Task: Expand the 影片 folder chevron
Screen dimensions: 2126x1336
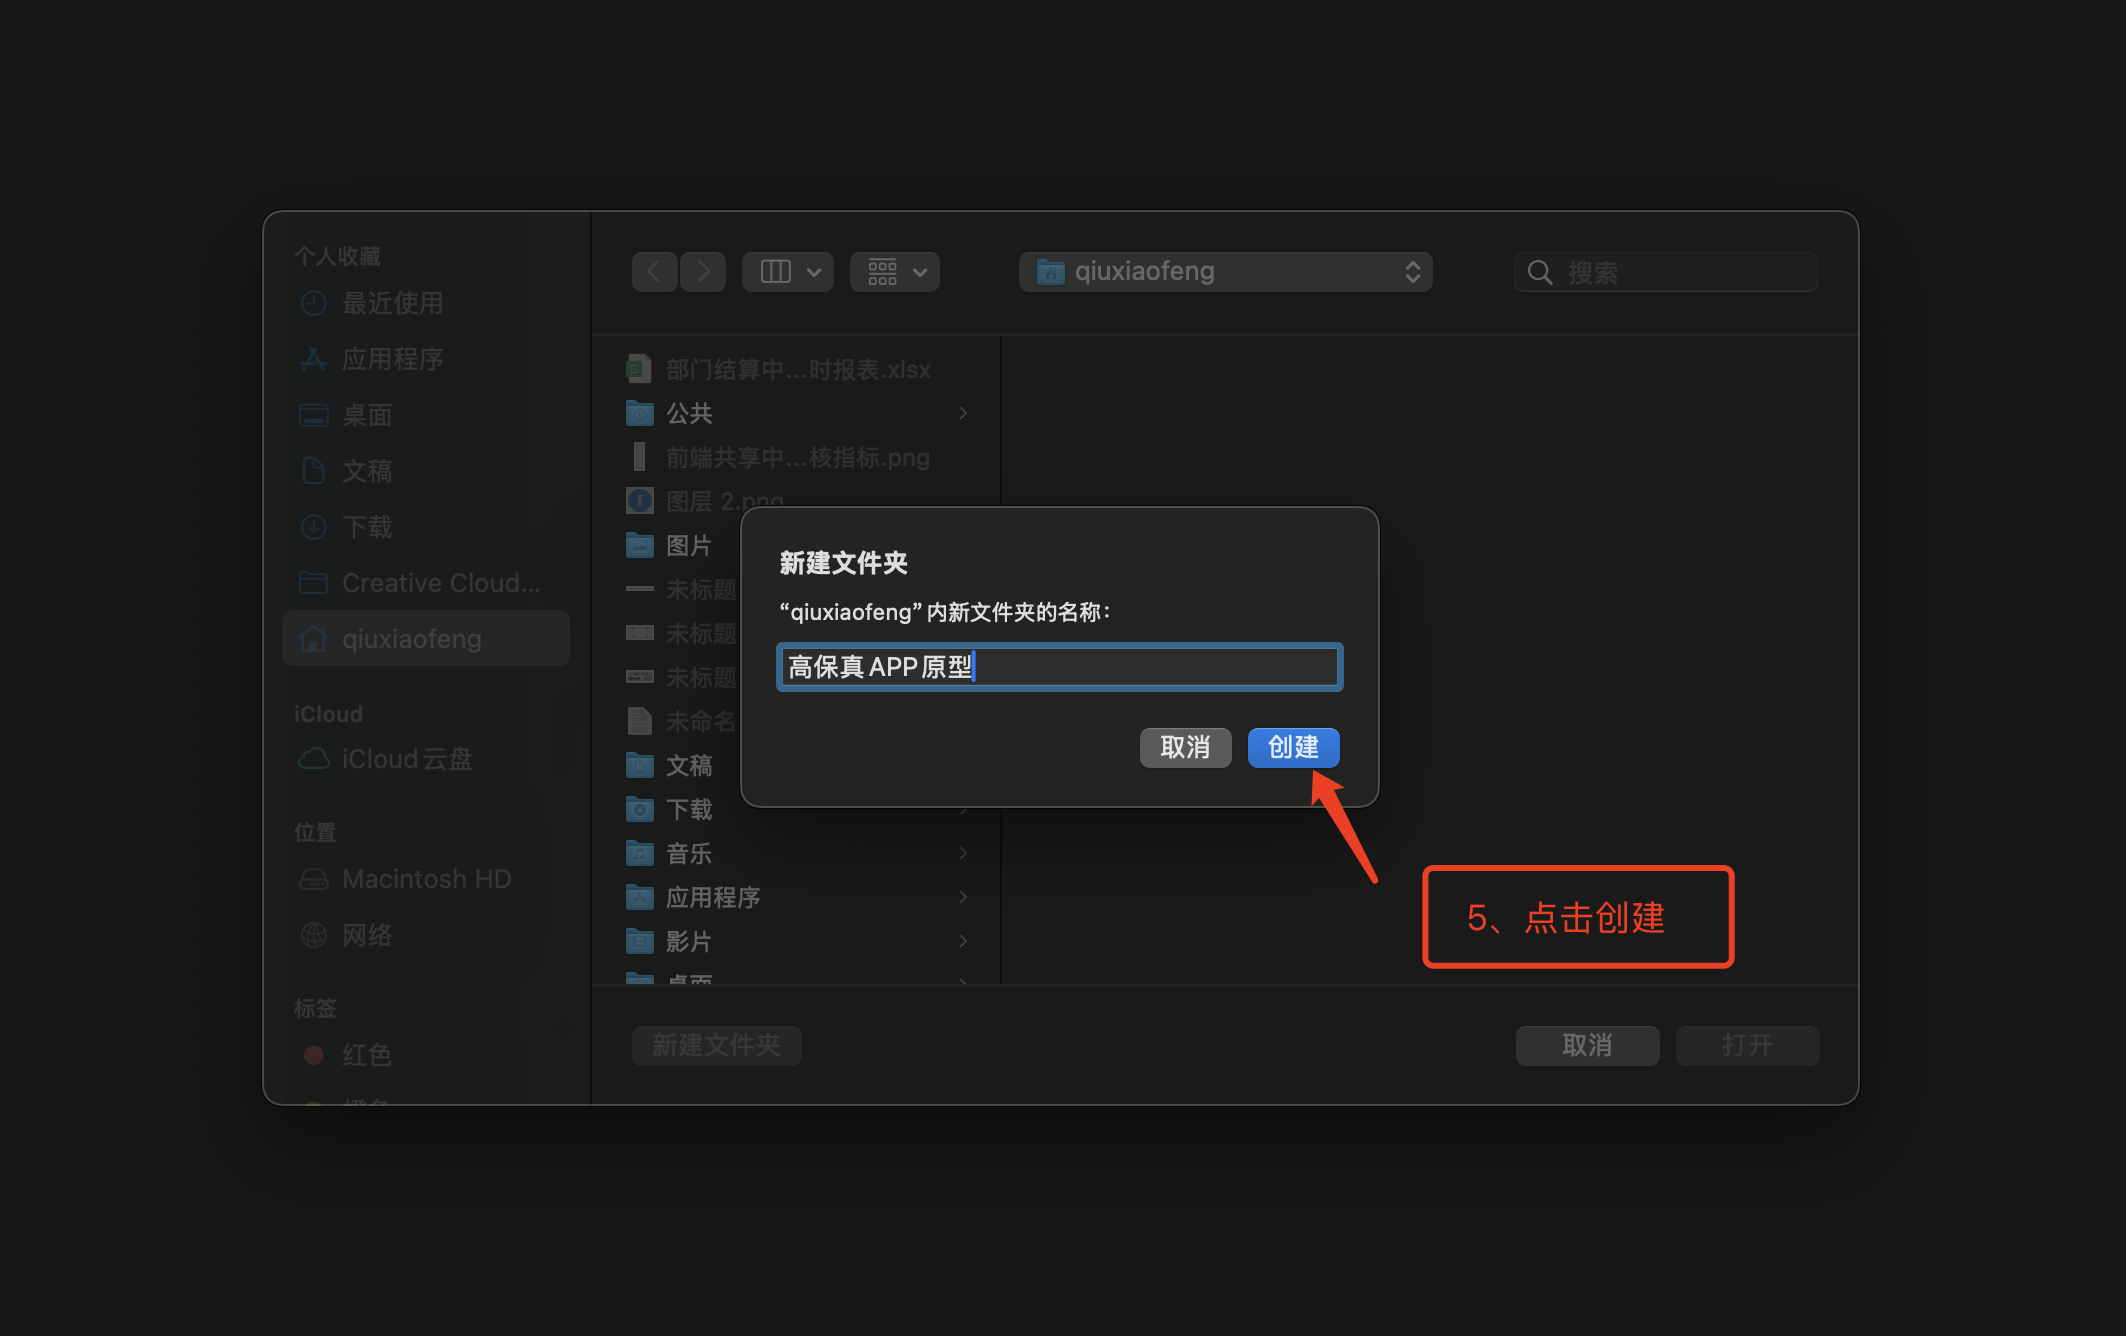Action: click(x=963, y=941)
